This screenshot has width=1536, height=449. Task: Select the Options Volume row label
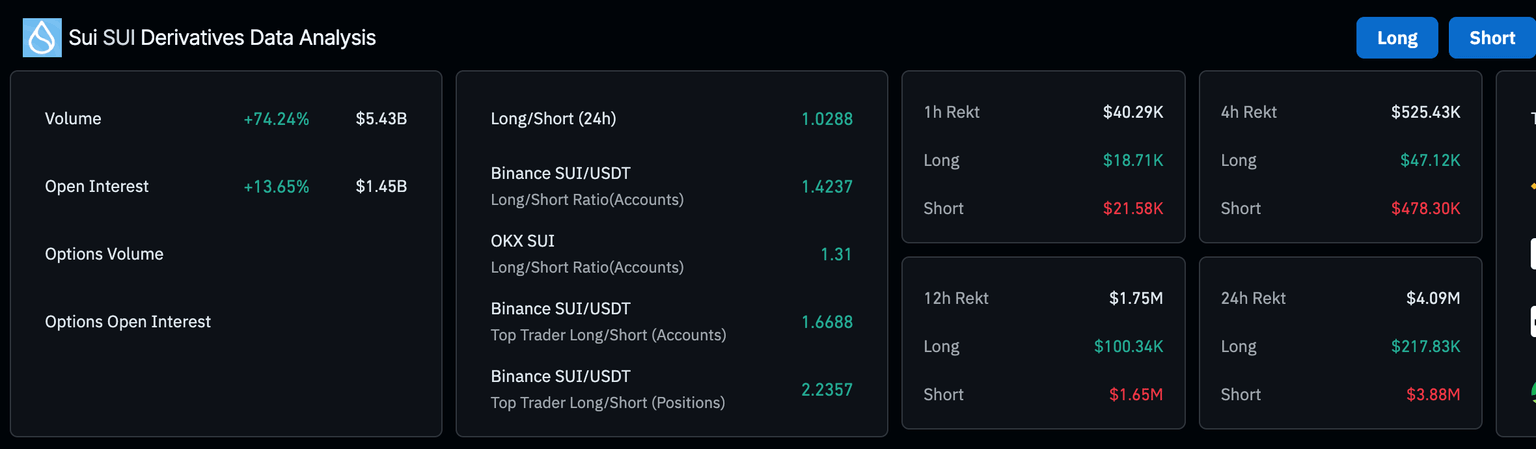pos(104,254)
